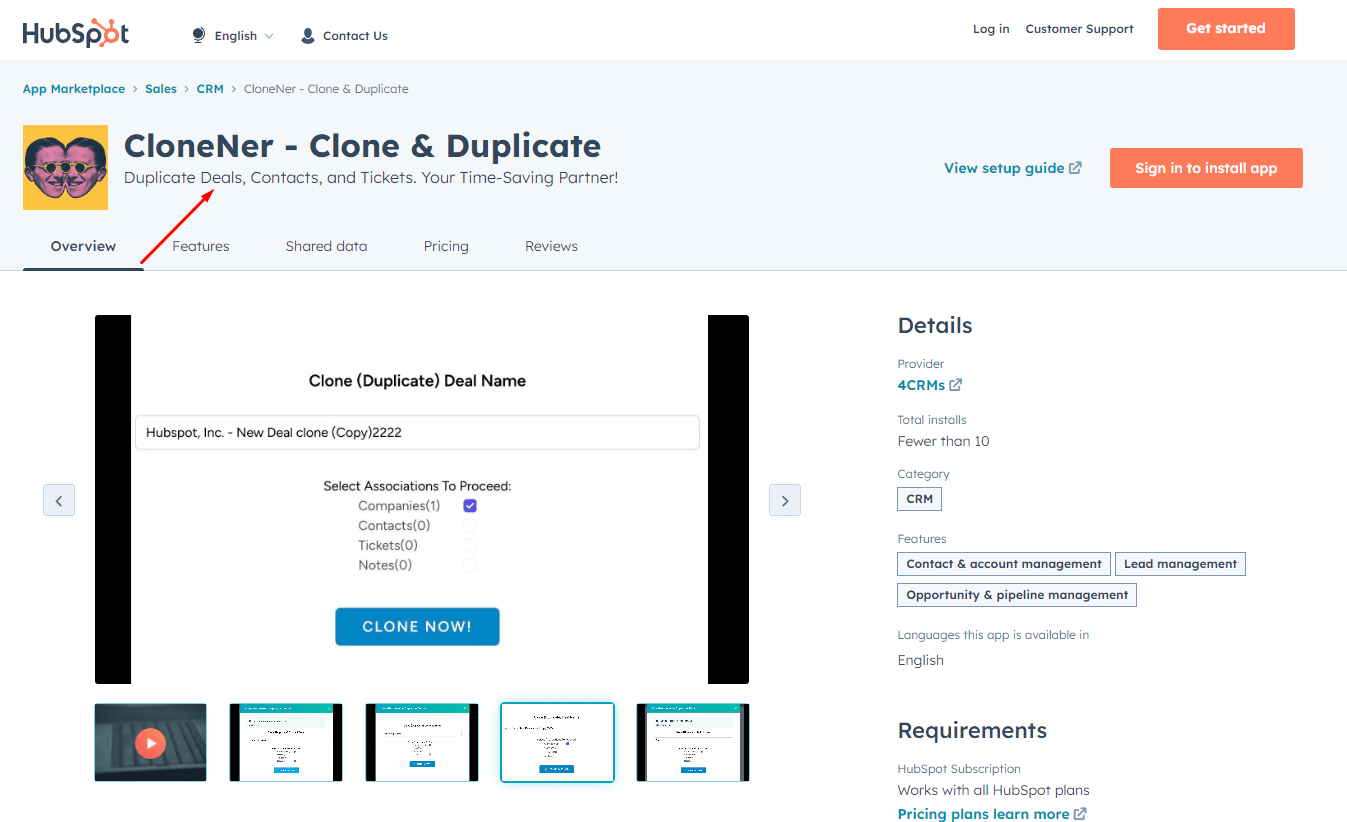The height and width of the screenshot is (822, 1347).
Task: Select the Overview tab
Action: pos(83,246)
